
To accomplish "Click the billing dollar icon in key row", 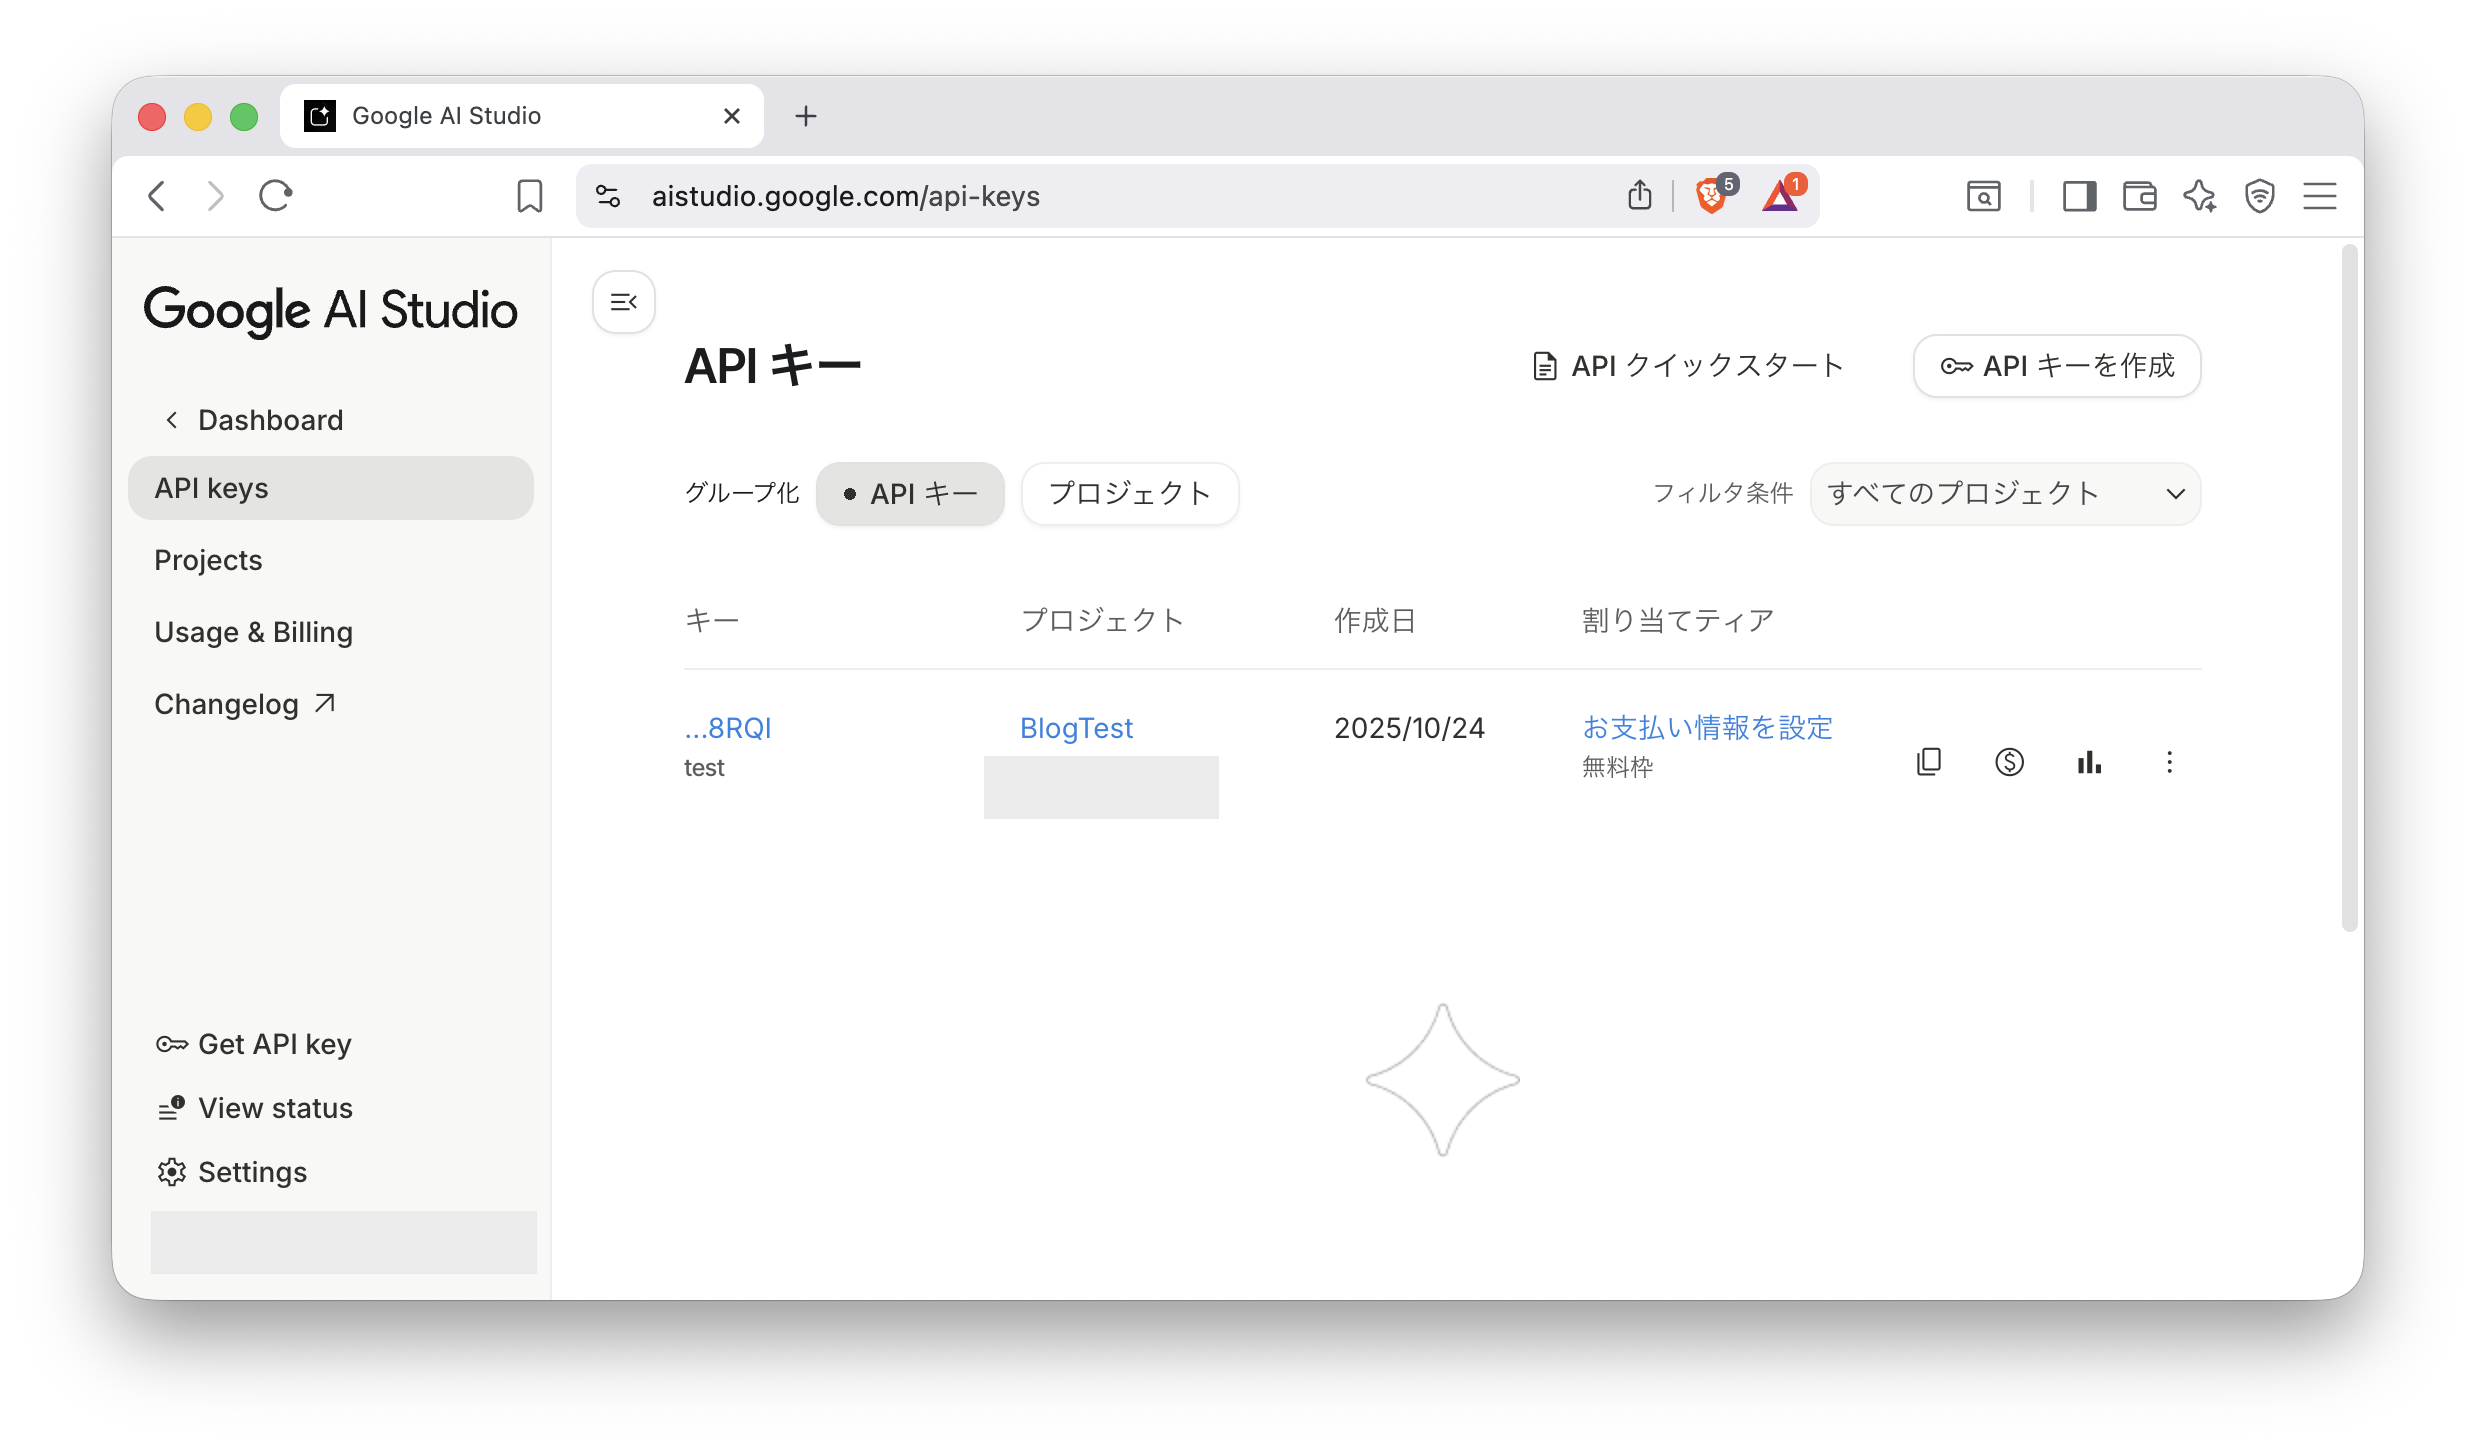I will pos(2009,762).
